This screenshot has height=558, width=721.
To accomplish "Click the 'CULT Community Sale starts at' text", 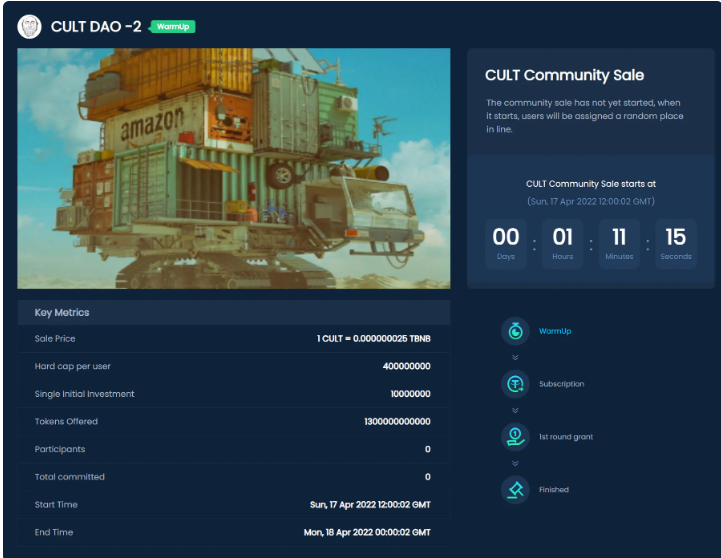I will [x=591, y=184].
